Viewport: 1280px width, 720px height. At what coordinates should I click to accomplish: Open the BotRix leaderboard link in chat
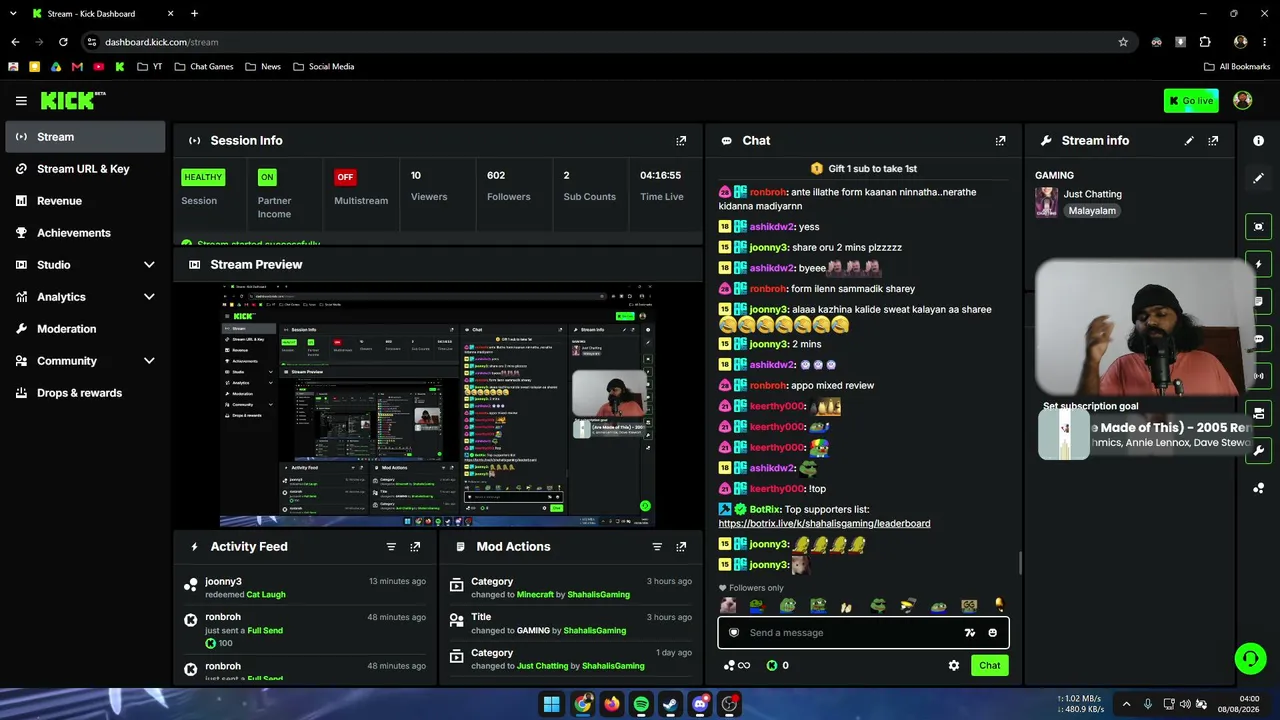pos(824,523)
